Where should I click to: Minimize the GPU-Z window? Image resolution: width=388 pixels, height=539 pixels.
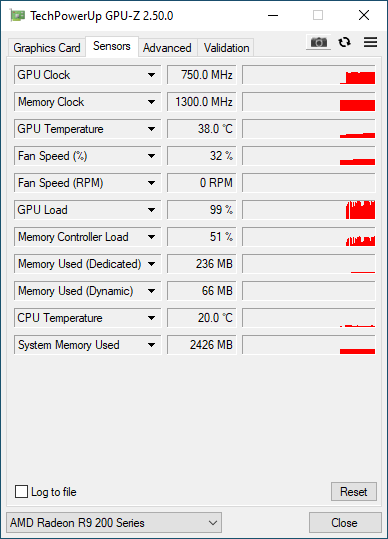tap(273, 15)
